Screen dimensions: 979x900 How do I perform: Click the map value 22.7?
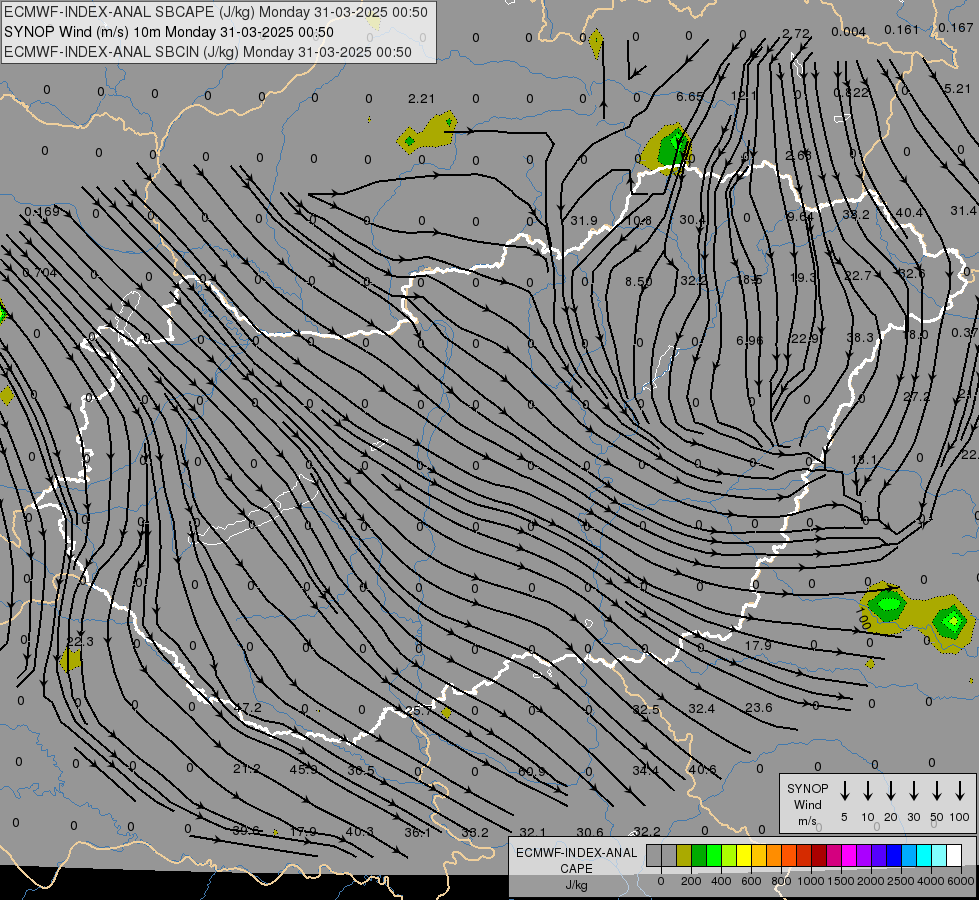click(x=857, y=275)
